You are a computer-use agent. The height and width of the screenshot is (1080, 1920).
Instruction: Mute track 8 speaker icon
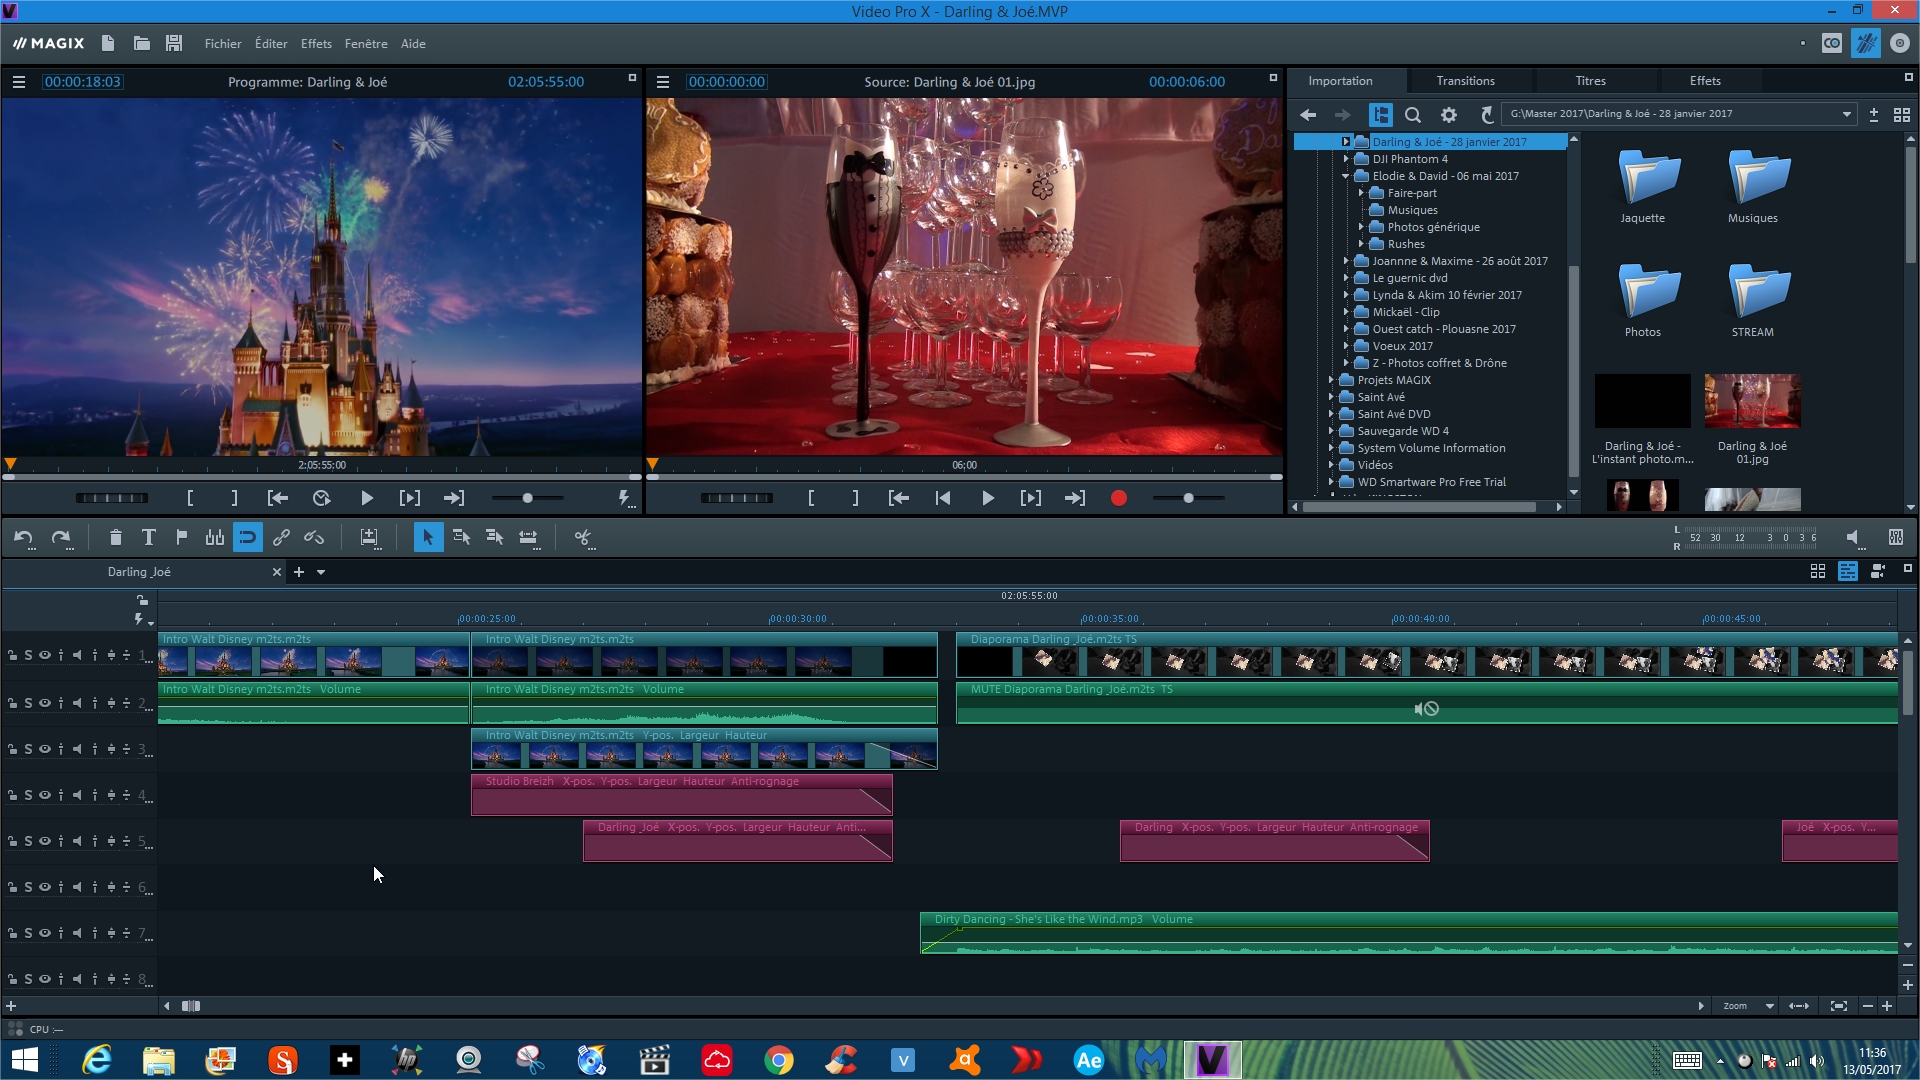pyautogui.click(x=77, y=979)
